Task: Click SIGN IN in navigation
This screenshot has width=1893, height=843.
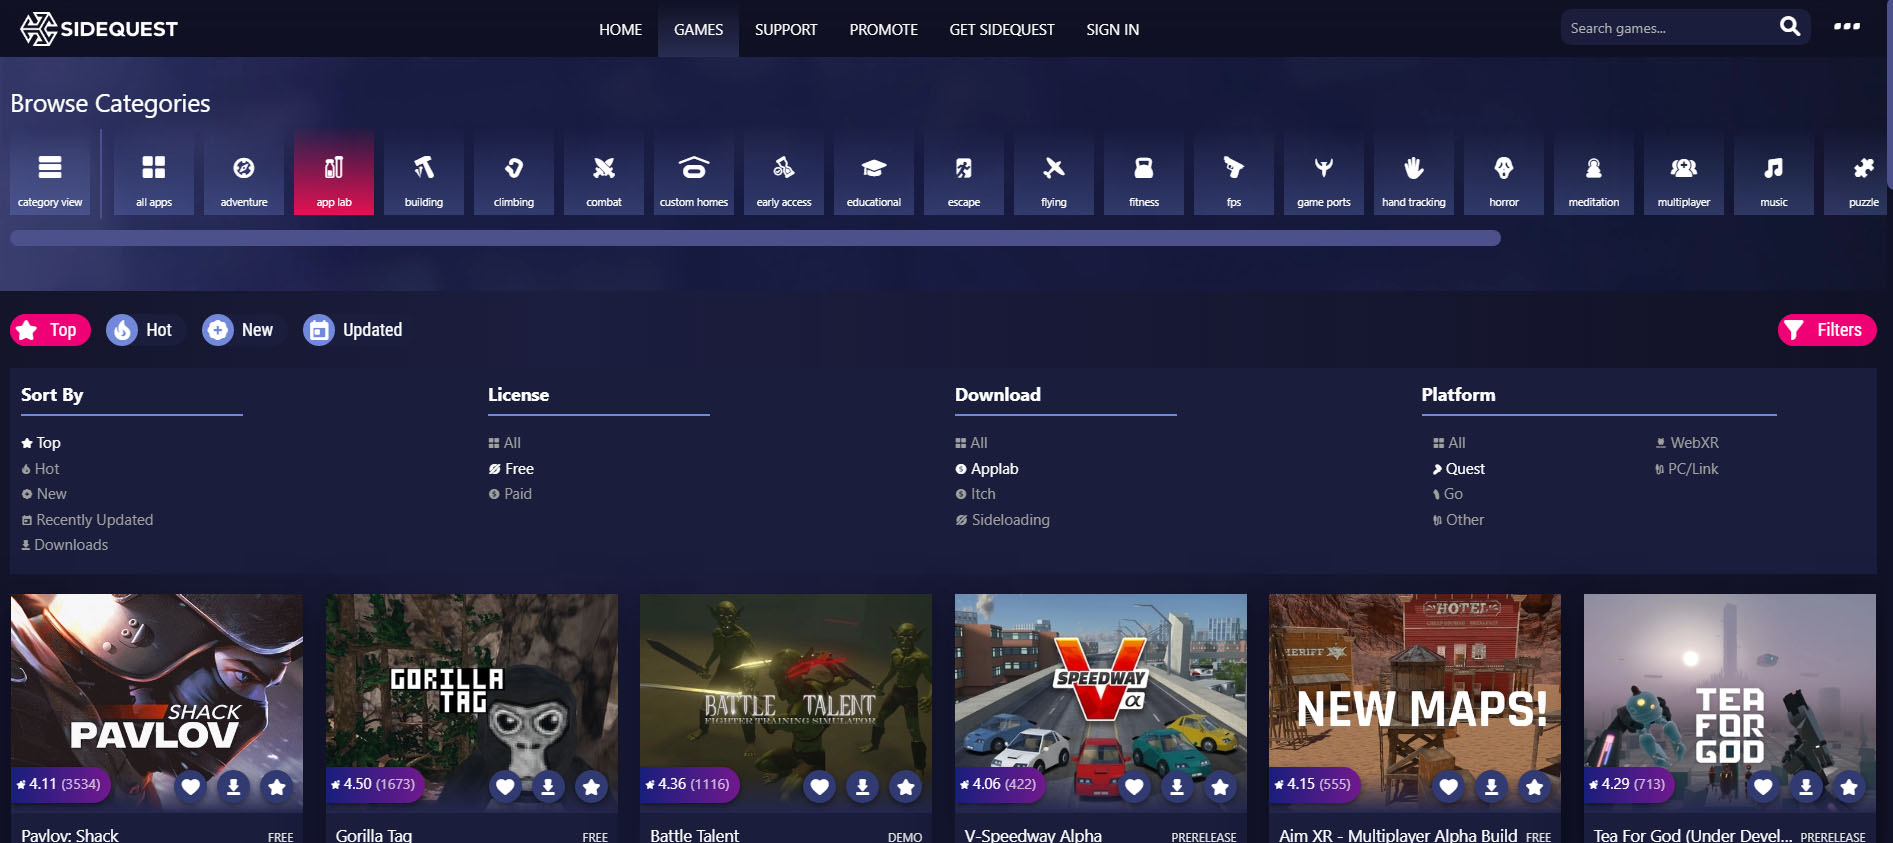Action: tap(1113, 29)
